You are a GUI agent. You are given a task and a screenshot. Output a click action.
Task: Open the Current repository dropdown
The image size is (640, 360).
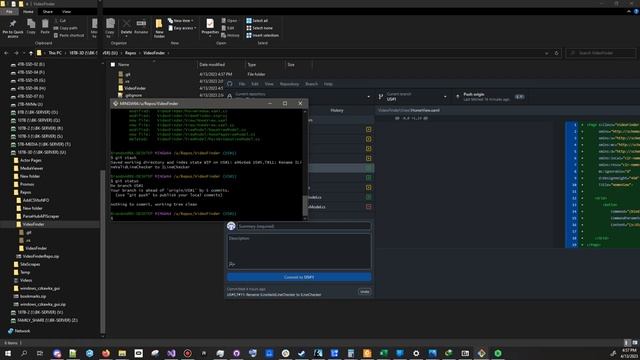300,97
